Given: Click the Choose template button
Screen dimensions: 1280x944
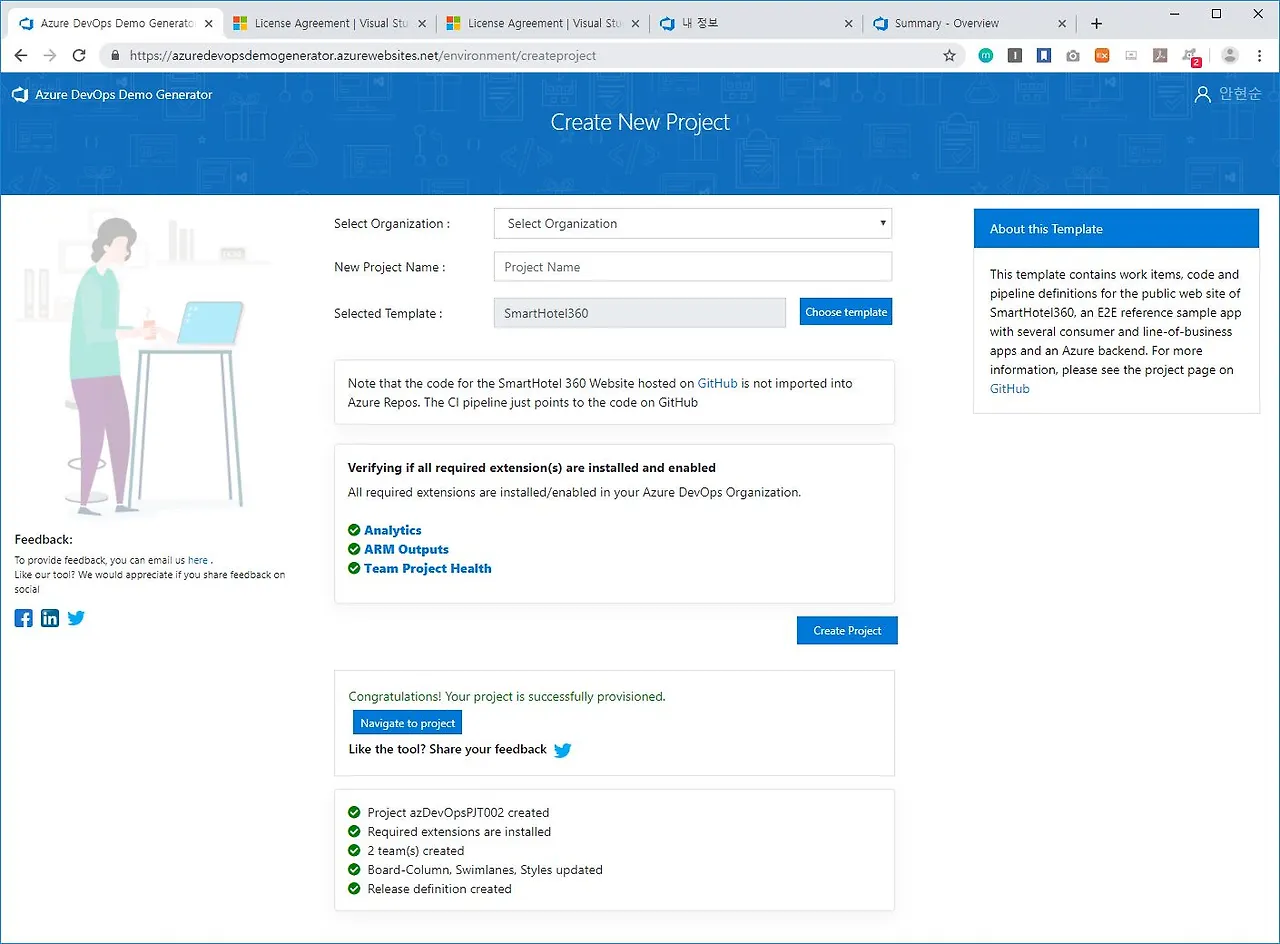Looking at the screenshot, I should point(846,312).
